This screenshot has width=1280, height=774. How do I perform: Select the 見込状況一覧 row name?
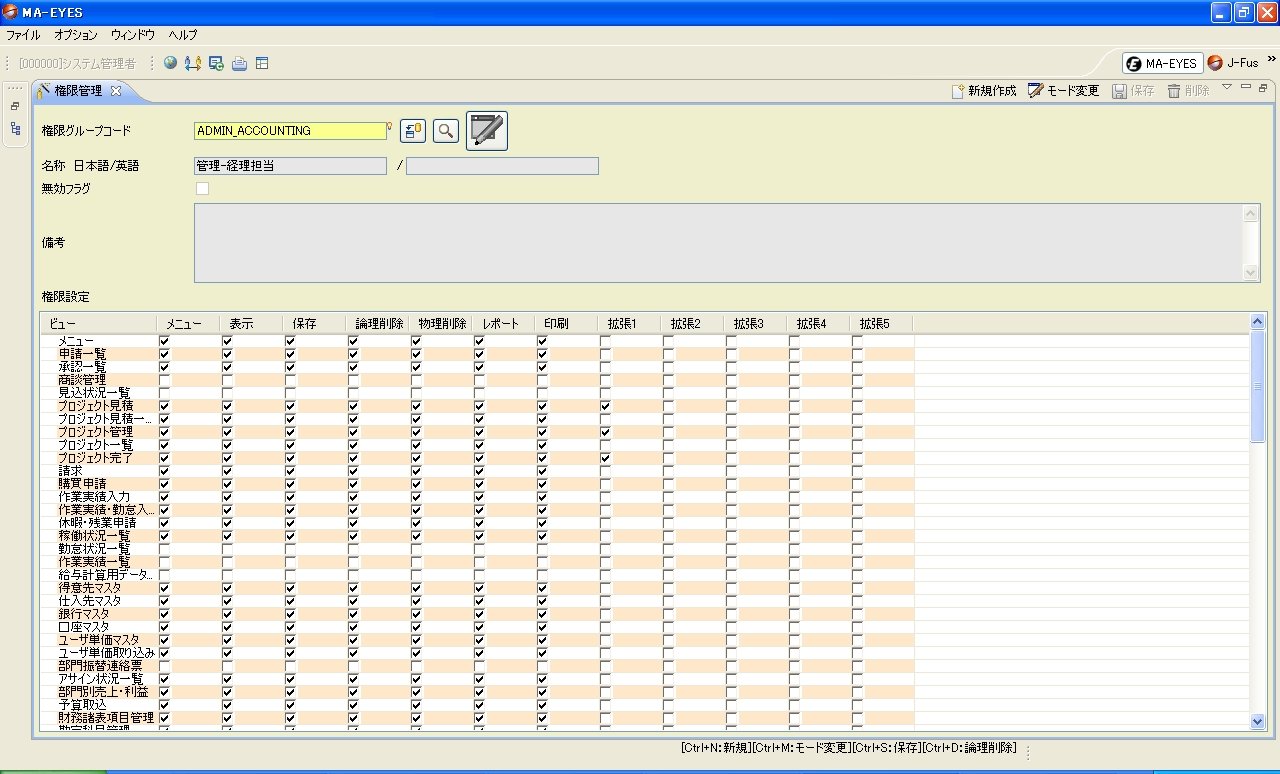click(94, 393)
